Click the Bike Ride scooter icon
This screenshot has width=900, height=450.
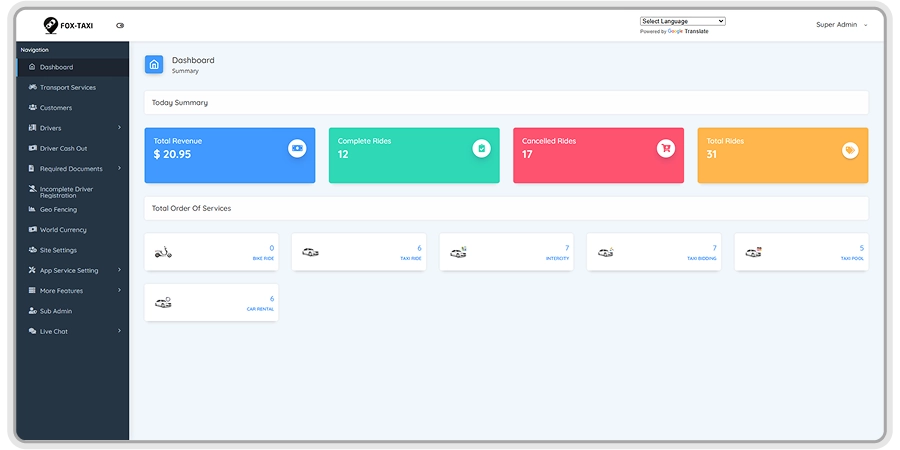click(163, 252)
